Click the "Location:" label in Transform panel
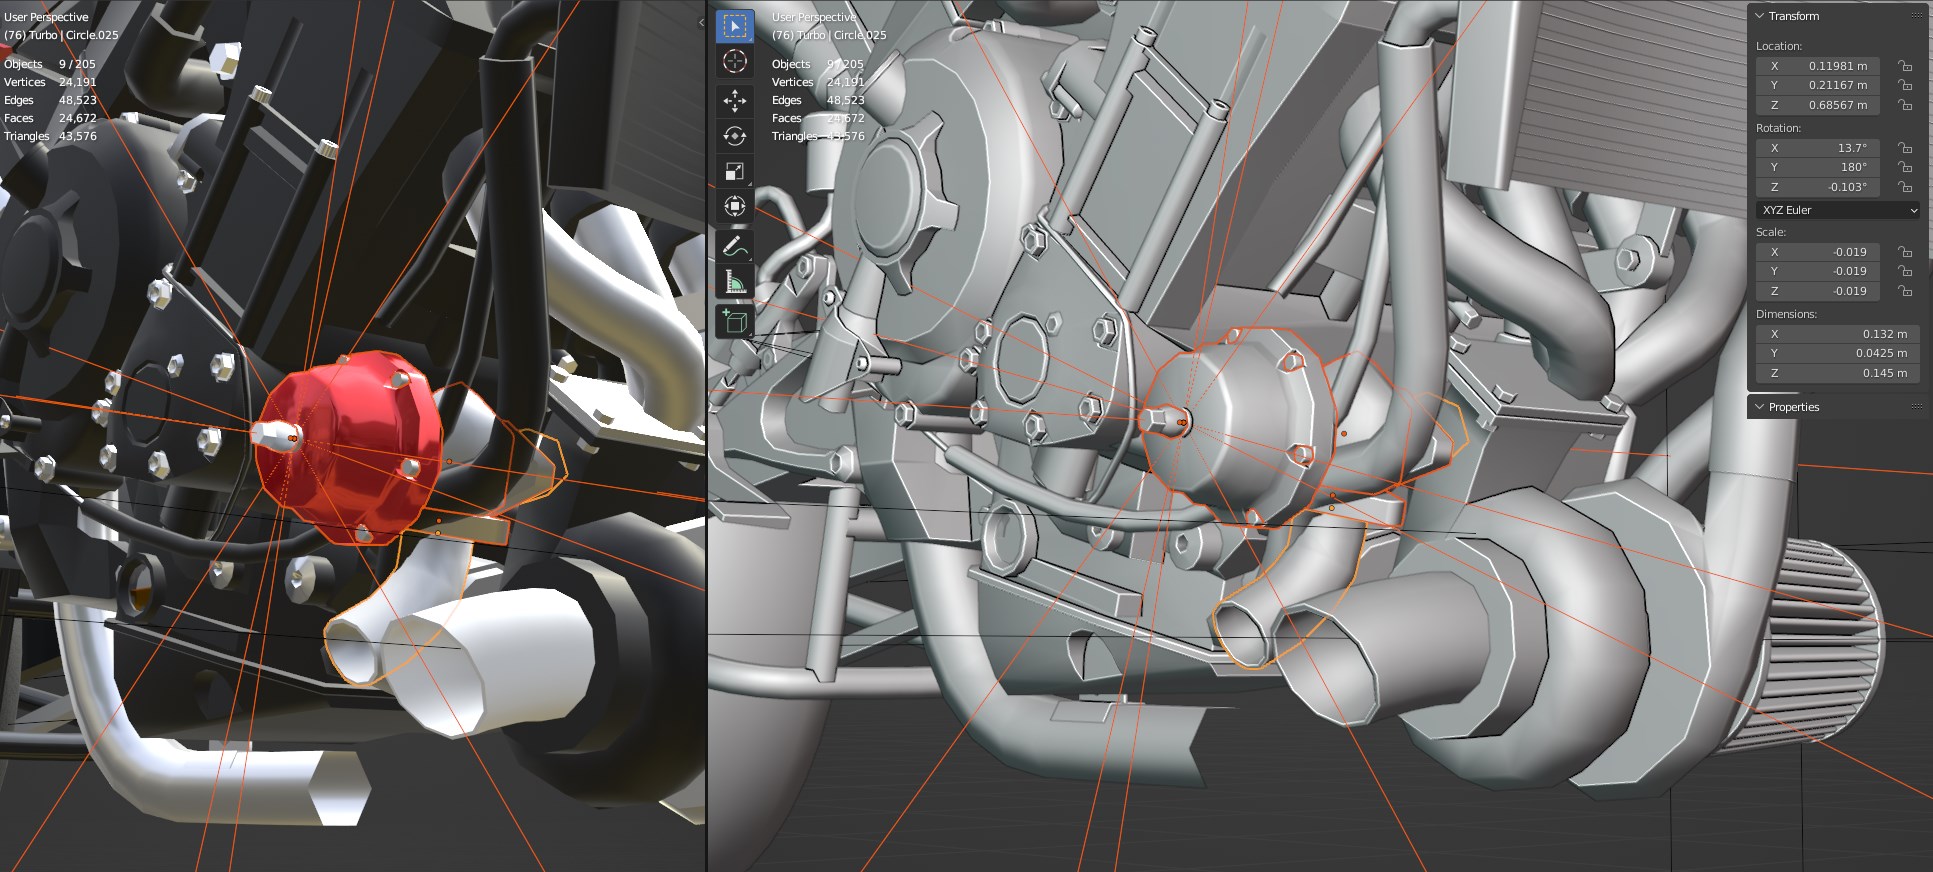1933x872 pixels. (x=1779, y=46)
